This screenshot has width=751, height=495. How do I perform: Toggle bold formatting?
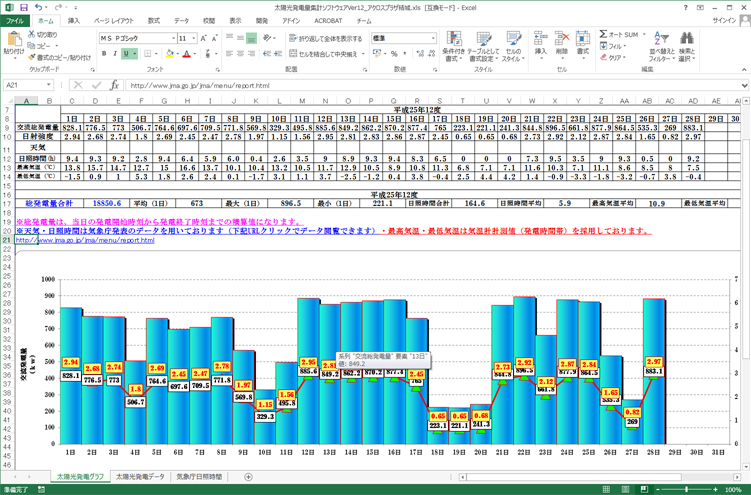tap(104, 54)
